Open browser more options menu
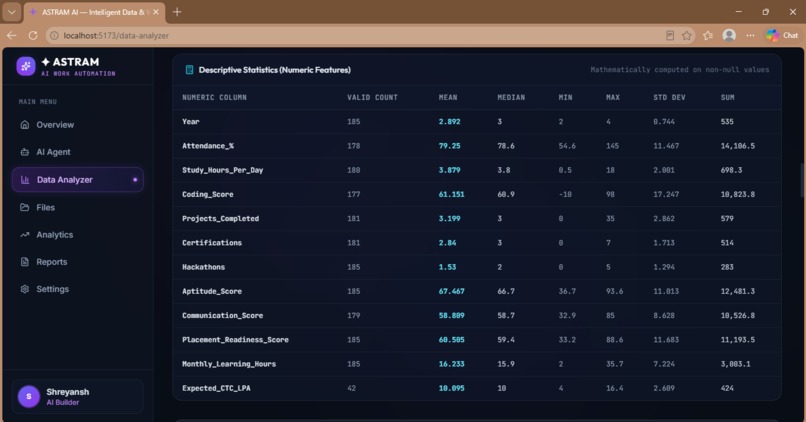Image resolution: width=806 pixels, height=422 pixels. click(750, 35)
